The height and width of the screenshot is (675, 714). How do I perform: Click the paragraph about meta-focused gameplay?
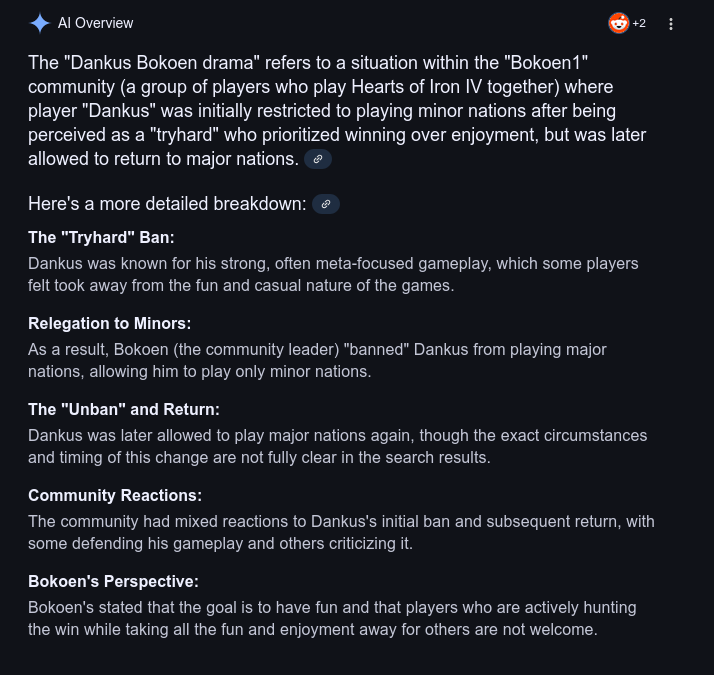(x=333, y=275)
